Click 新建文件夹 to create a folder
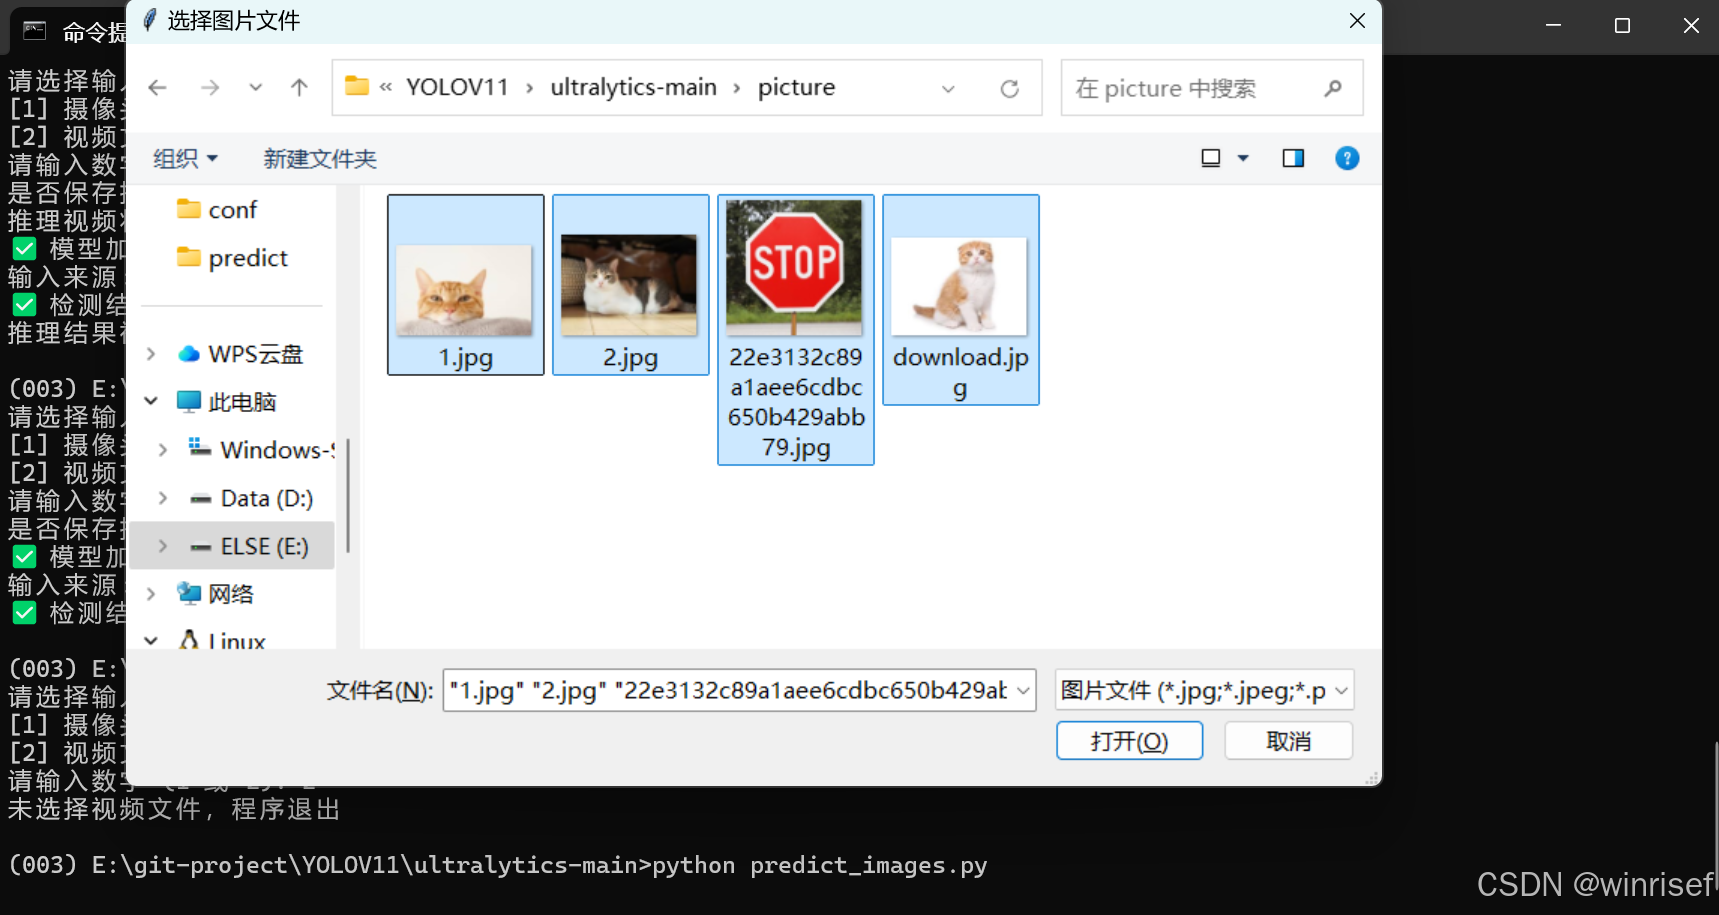The image size is (1719, 915). 320,159
